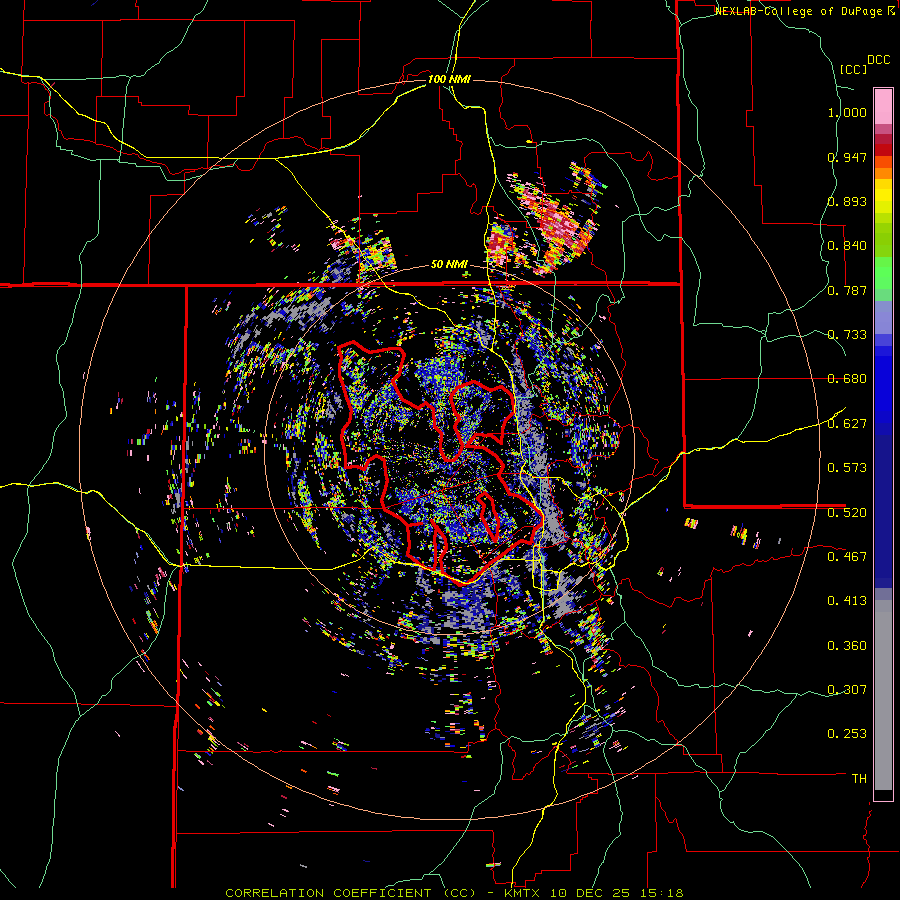Image resolution: width=900 pixels, height=900 pixels.
Task: Select the 0.520 legend value
Action: coord(847,513)
